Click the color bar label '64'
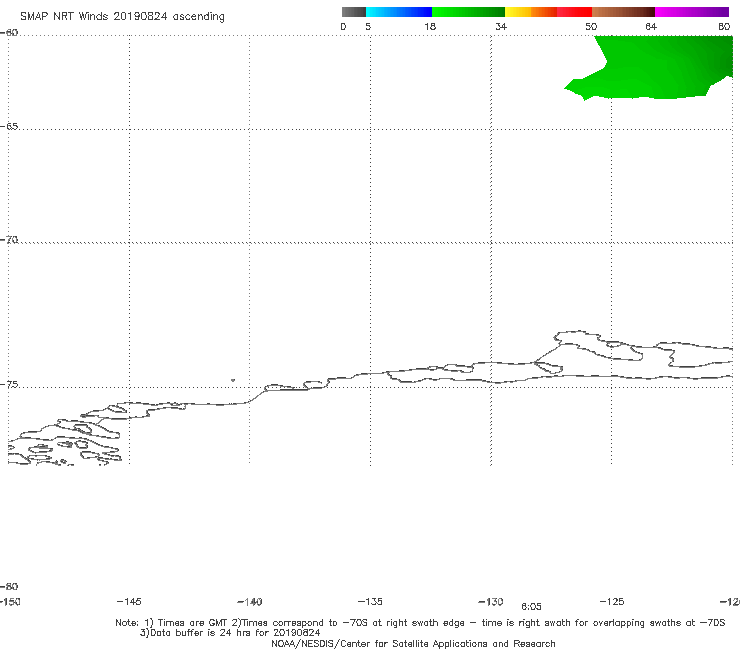The height and width of the screenshot is (650, 740). click(651, 26)
